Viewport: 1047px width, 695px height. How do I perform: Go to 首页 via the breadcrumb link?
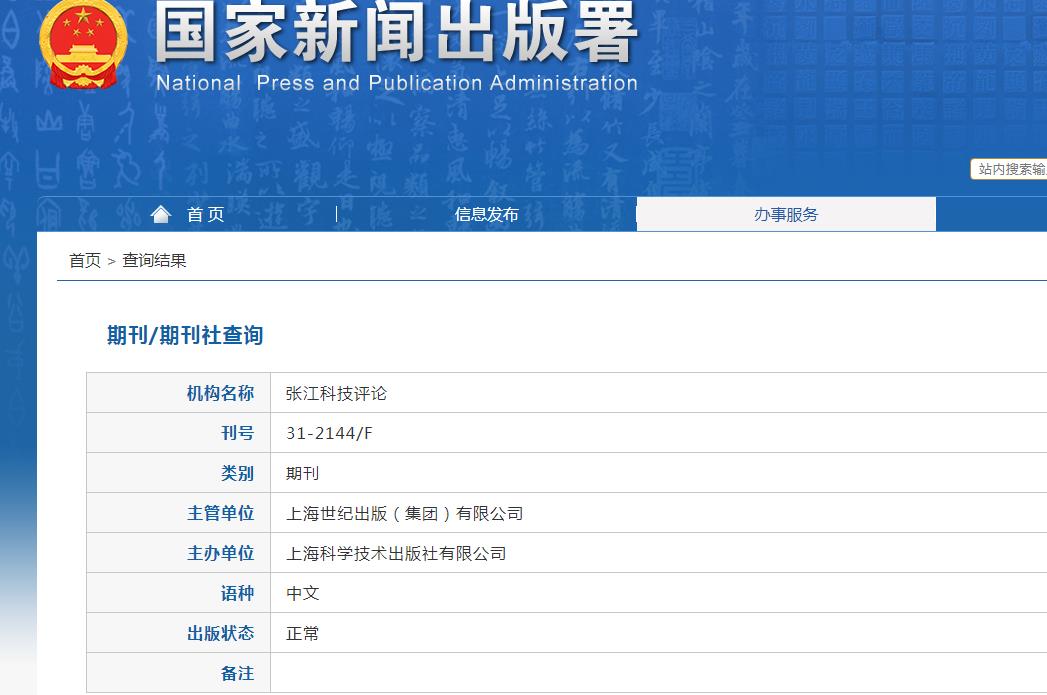[x=84, y=261]
